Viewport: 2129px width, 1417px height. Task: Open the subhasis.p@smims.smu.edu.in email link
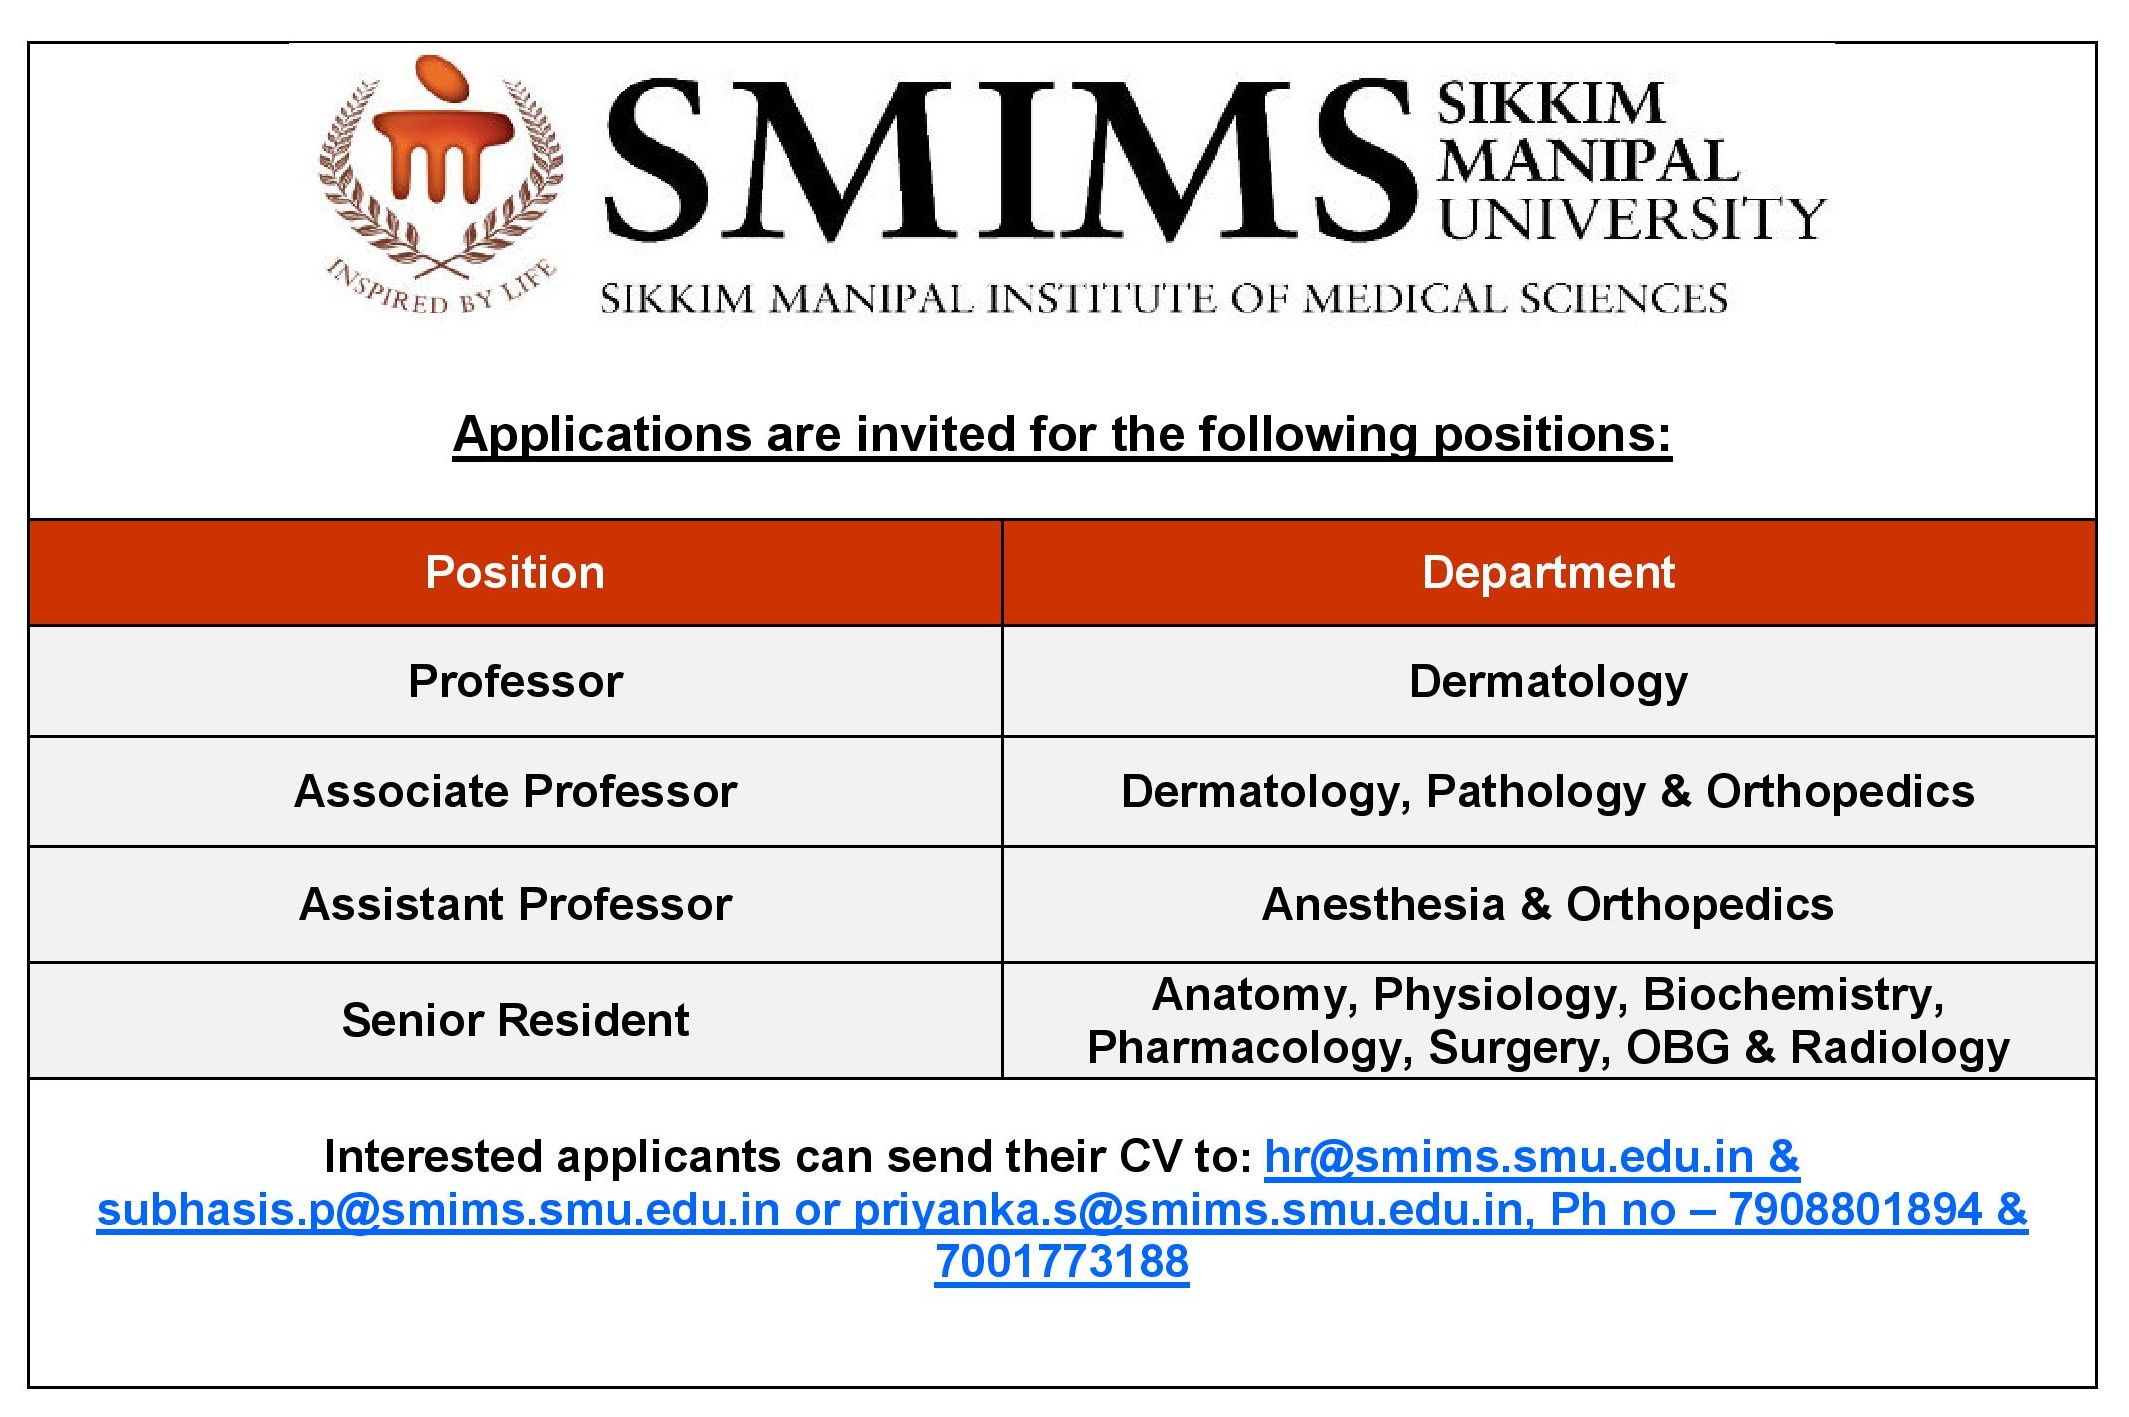point(437,1210)
